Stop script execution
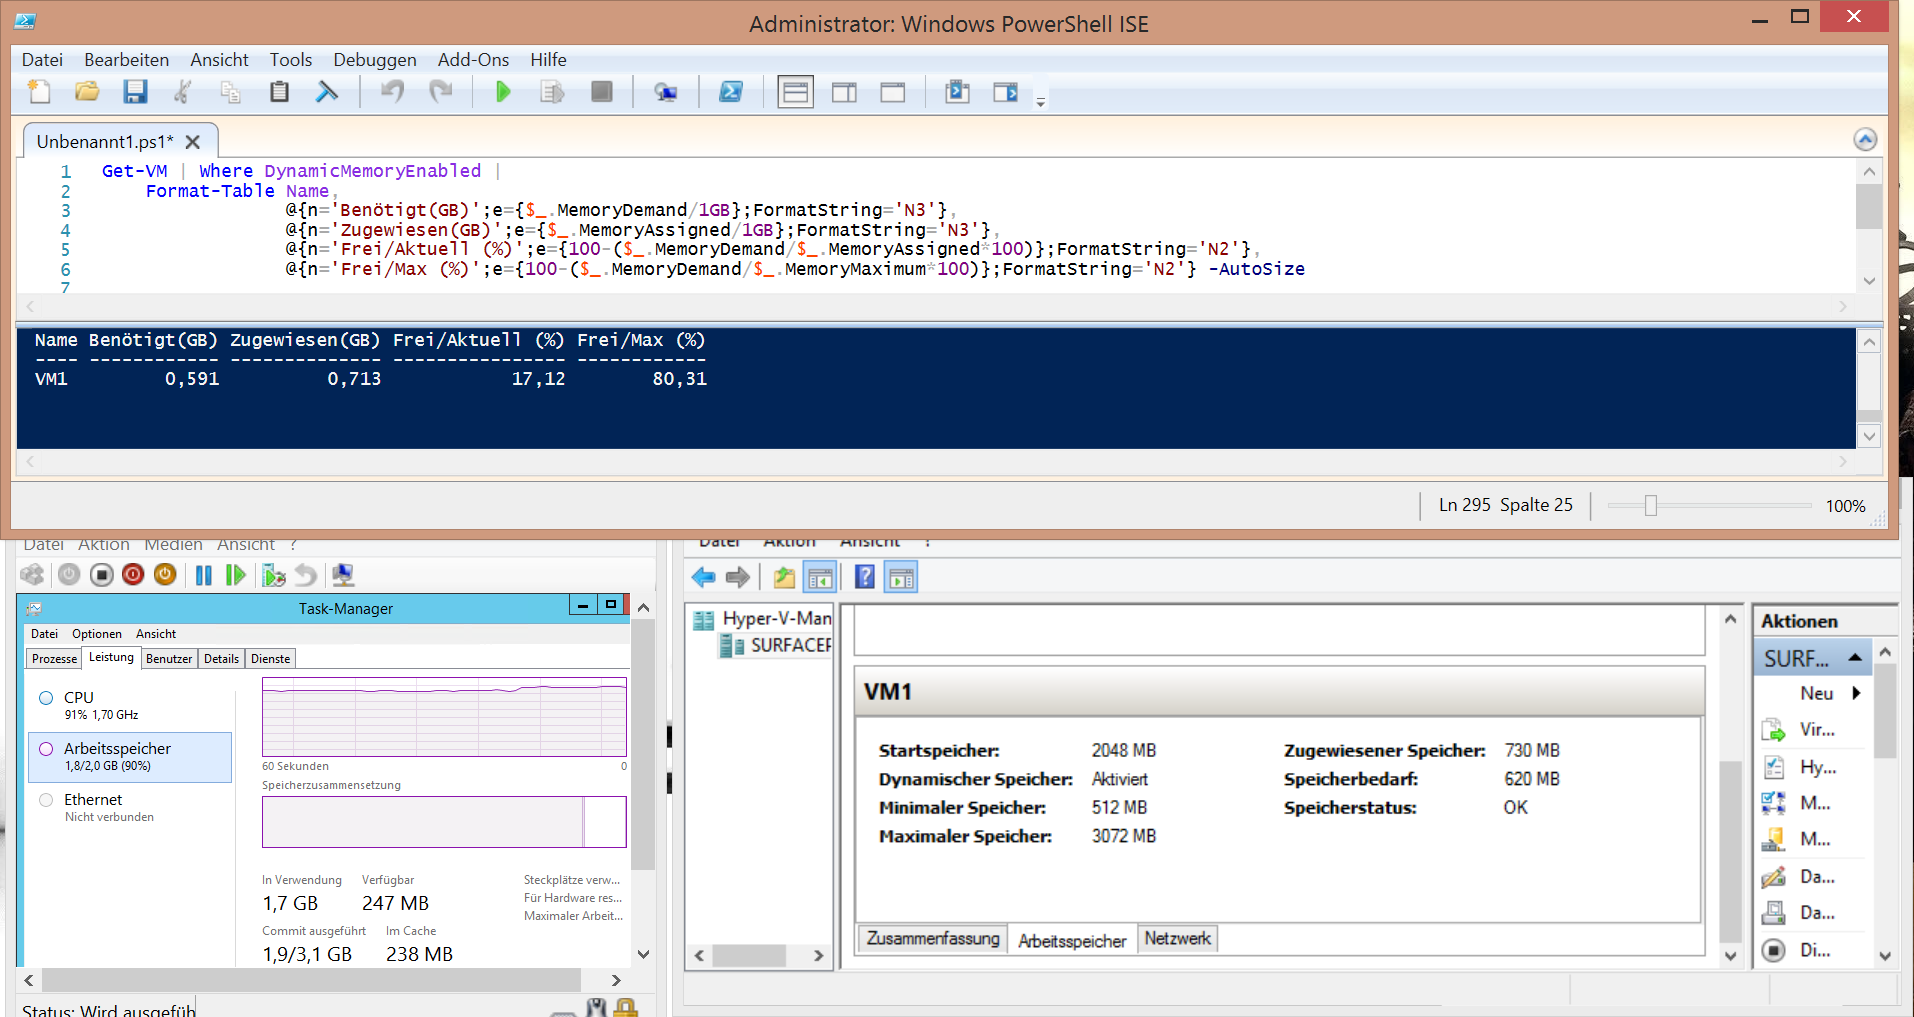1914x1017 pixels. [x=601, y=92]
